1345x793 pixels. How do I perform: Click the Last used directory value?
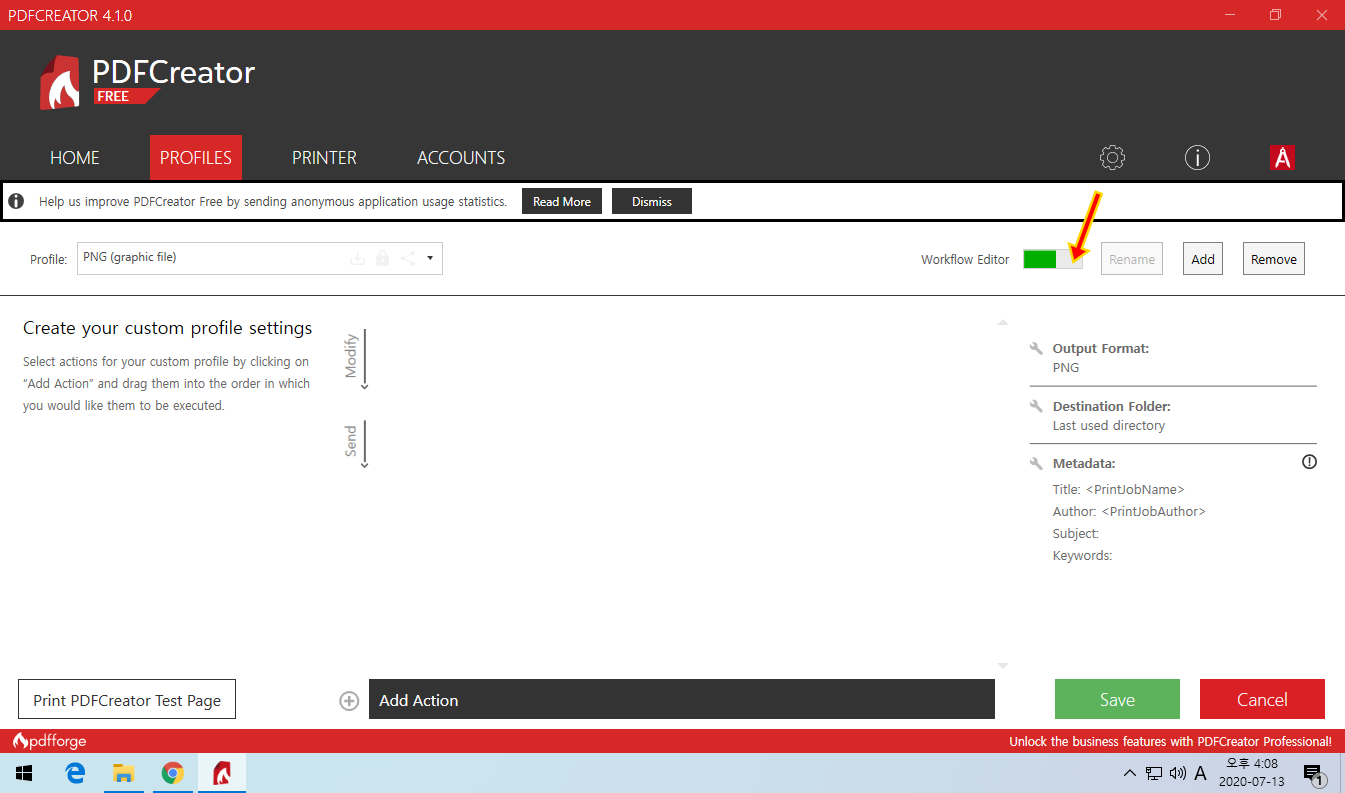[x=1109, y=426]
